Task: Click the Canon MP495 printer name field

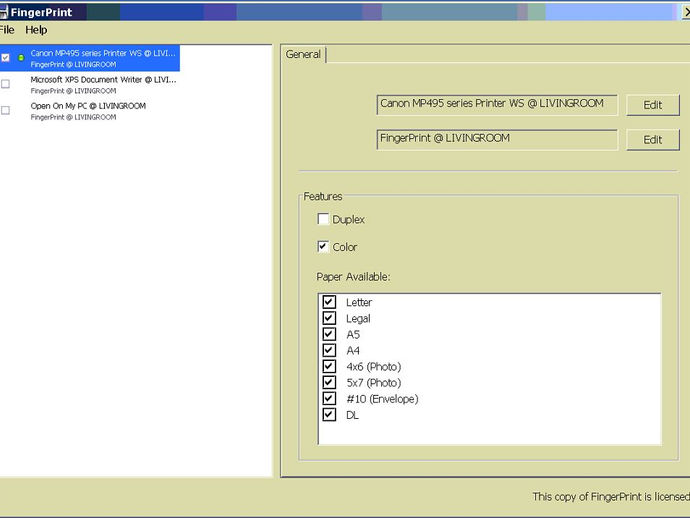Action: pos(497,104)
